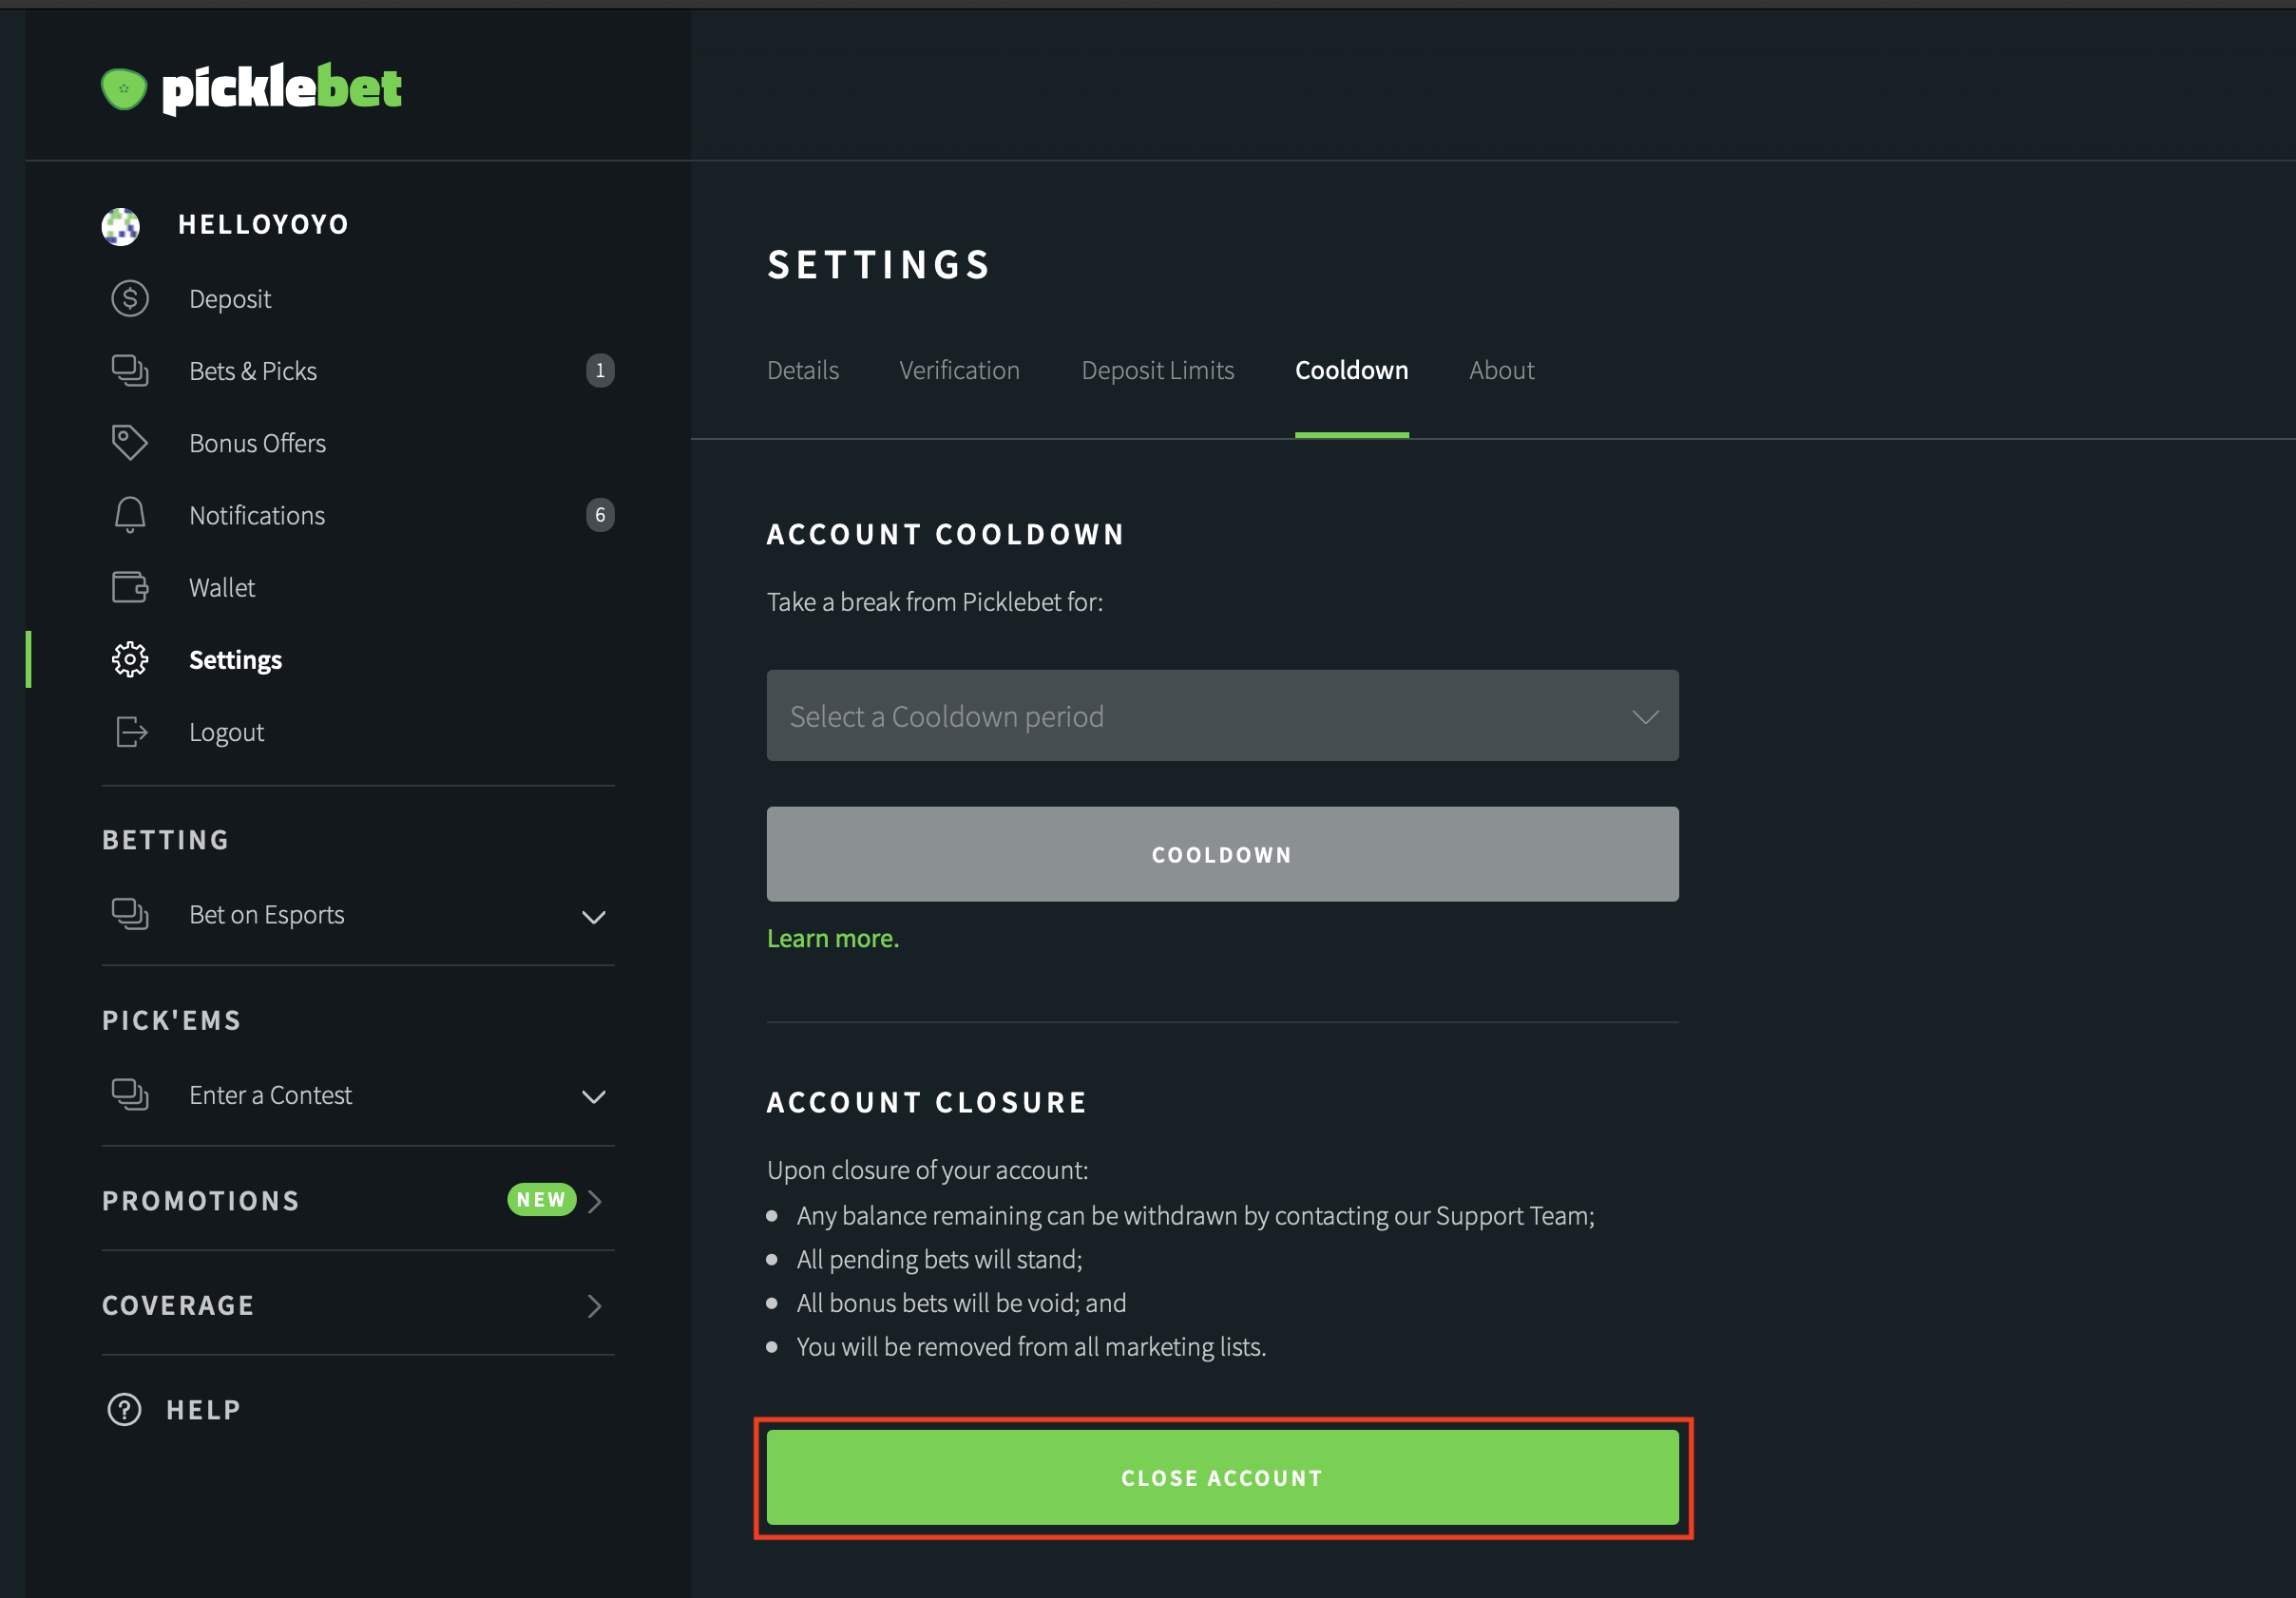Select the Cooldown tab
Viewport: 2296px width, 1598px height.
(x=1352, y=371)
